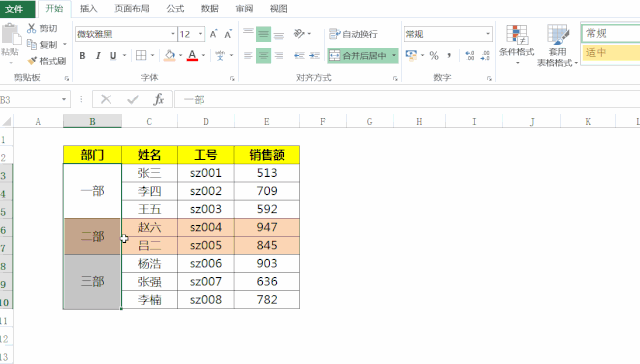Open font color dropdown arrow

pos(203,55)
